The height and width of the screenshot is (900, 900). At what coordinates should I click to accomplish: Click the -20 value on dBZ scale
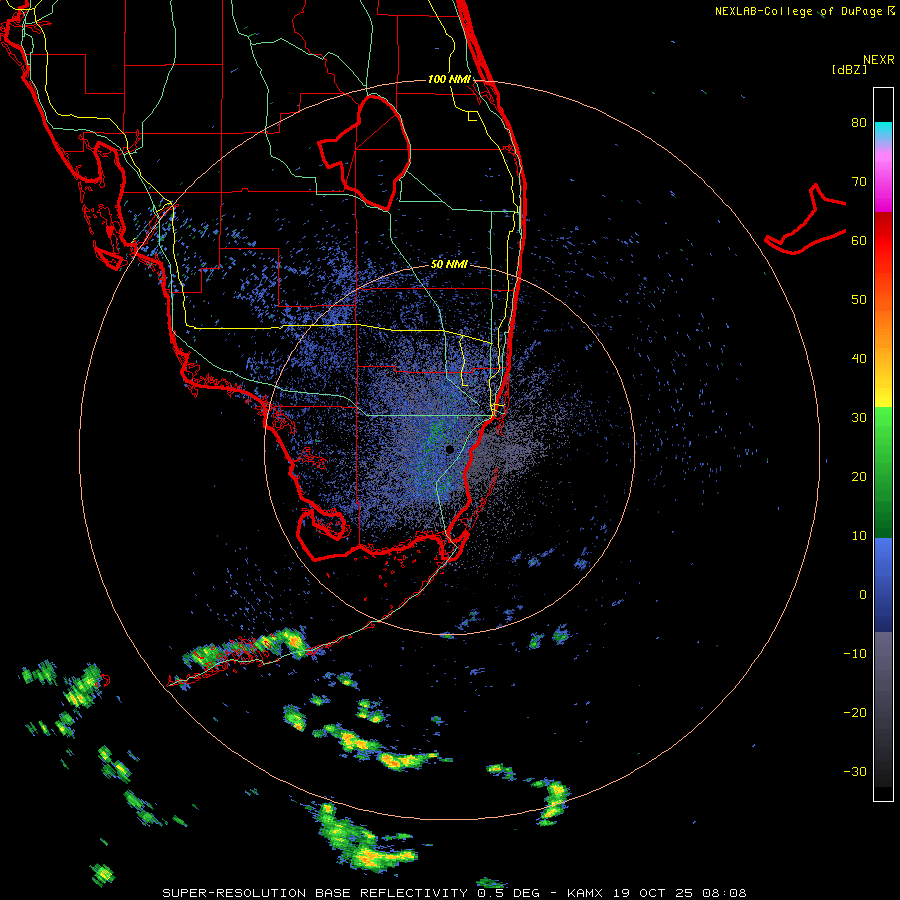click(855, 713)
